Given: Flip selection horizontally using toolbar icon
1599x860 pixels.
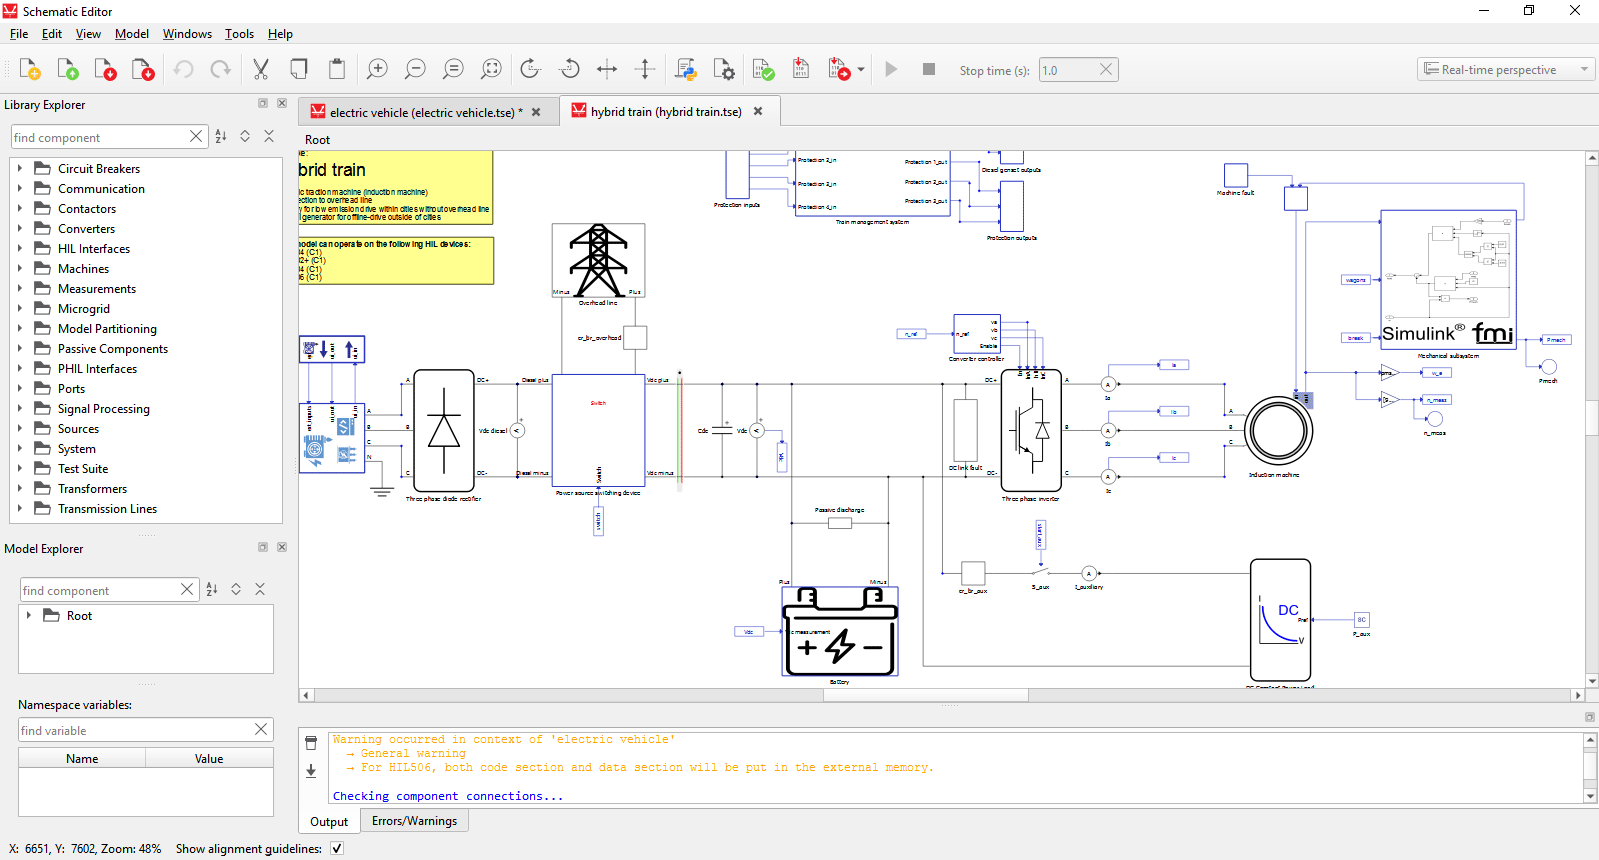Looking at the screenshot, I should 607,69.
